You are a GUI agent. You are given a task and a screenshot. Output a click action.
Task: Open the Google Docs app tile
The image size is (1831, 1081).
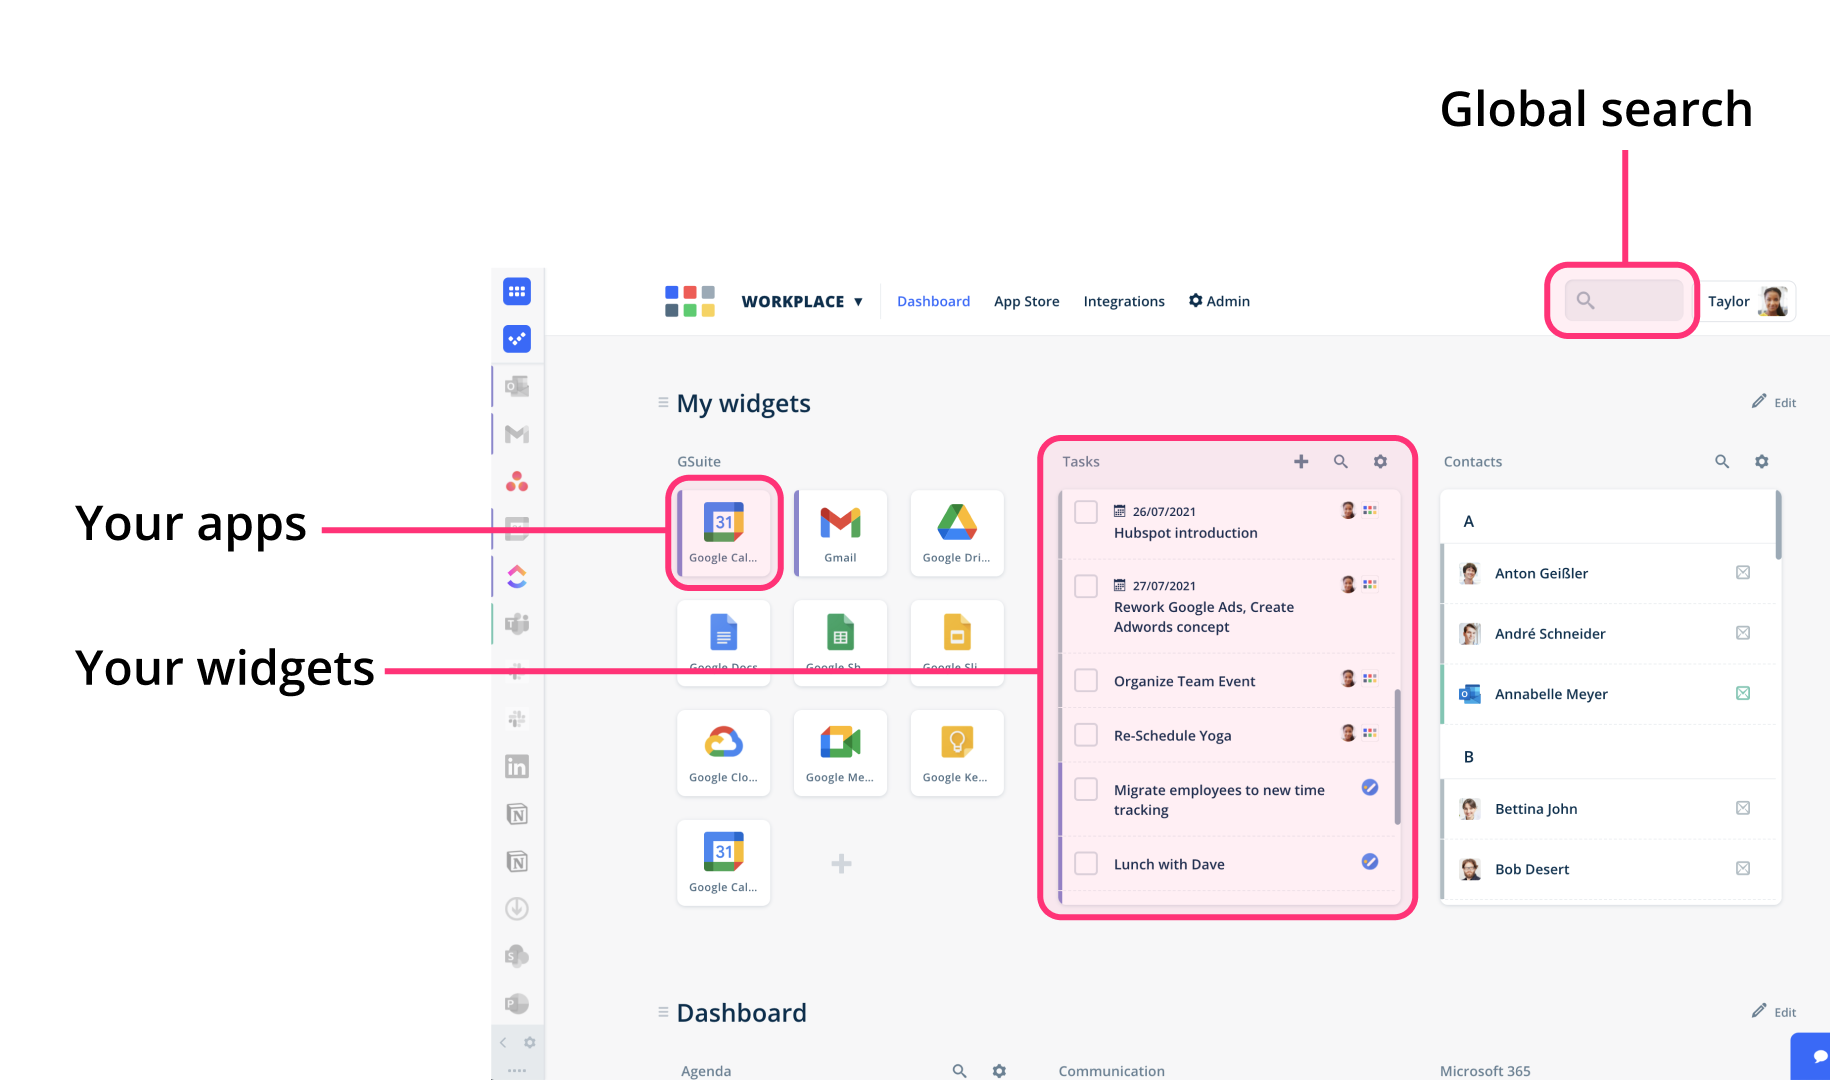[x=724, y=642]
